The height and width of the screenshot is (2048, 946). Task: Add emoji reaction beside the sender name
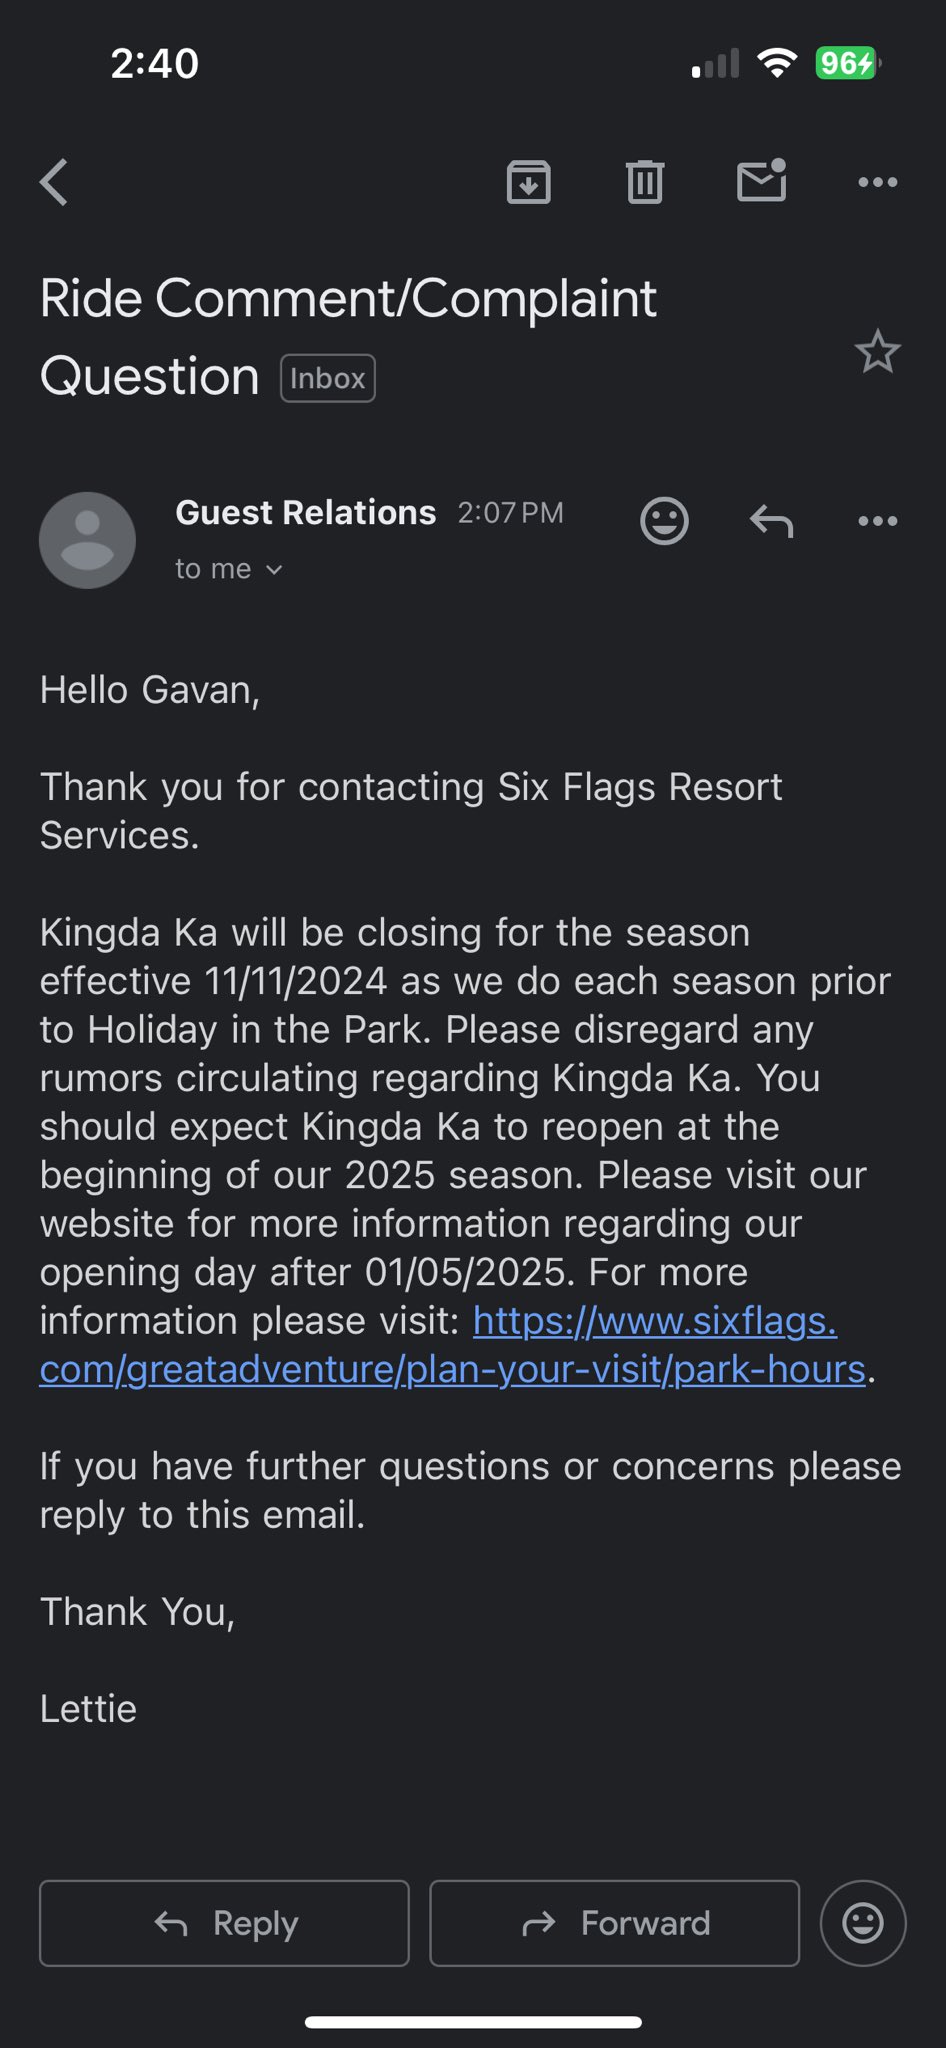(x=664, y=520)
